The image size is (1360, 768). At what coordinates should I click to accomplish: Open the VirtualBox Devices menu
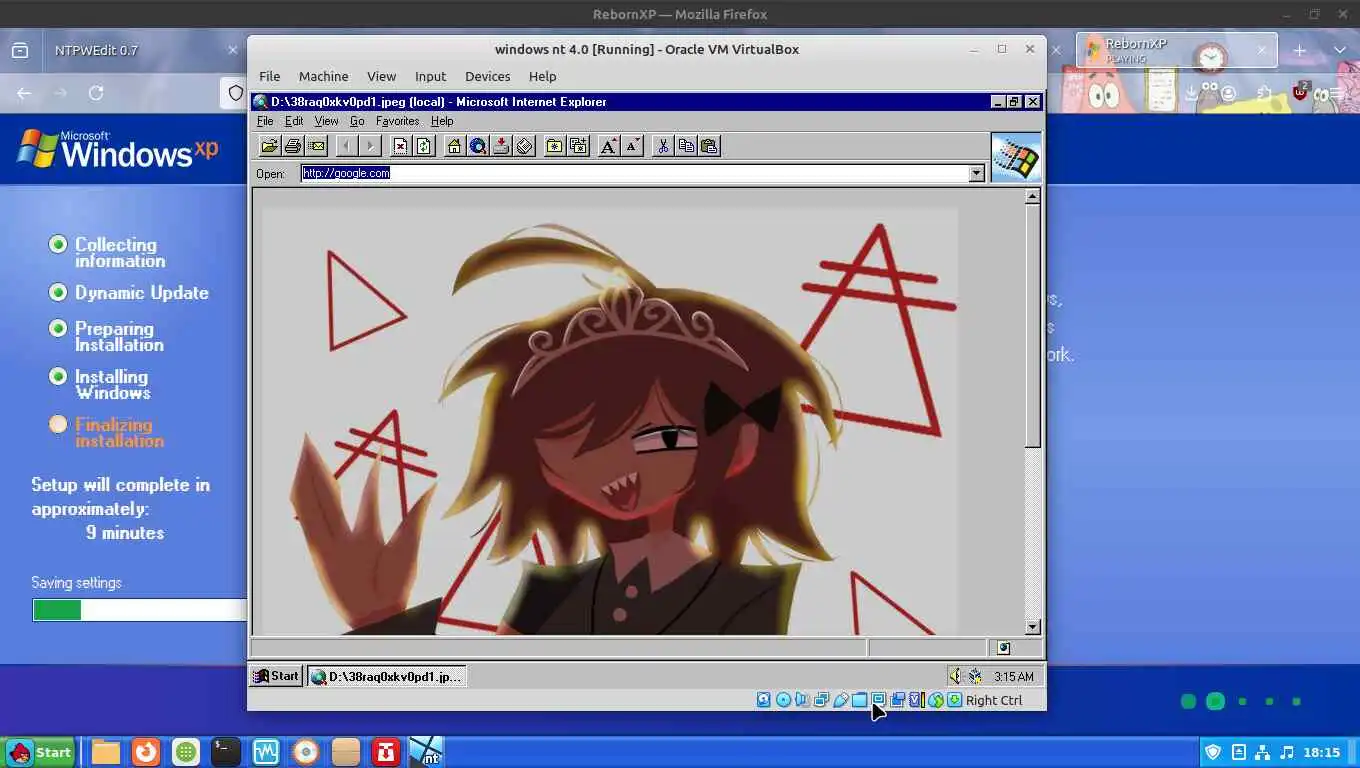tap(487, 76)
